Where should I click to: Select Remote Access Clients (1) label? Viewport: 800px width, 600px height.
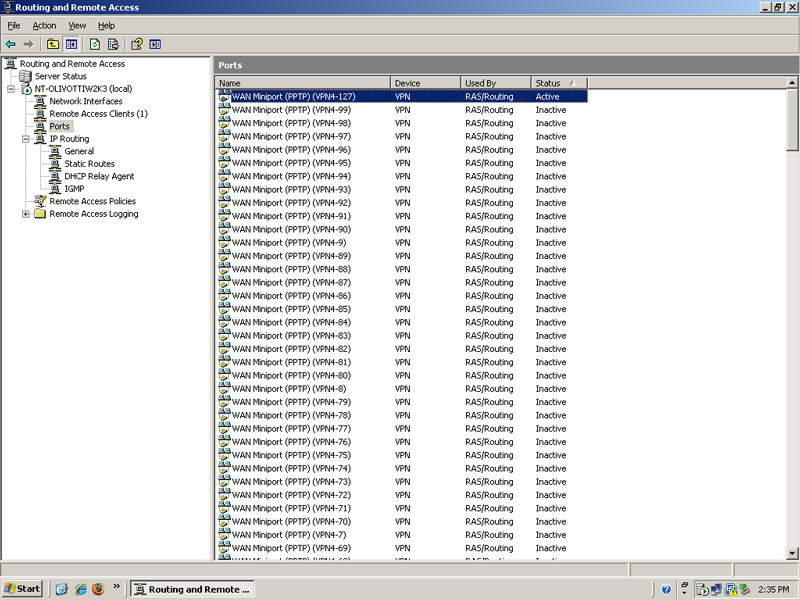(98, 114)
